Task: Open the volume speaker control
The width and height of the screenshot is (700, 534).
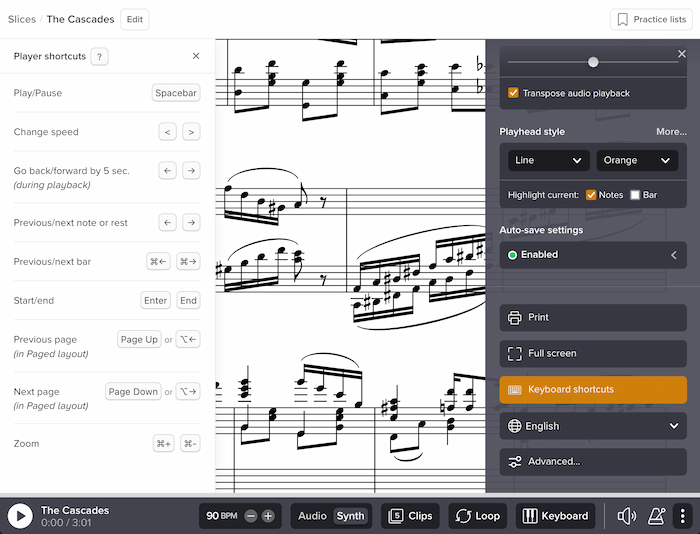Action: click(x=627, y=516)
